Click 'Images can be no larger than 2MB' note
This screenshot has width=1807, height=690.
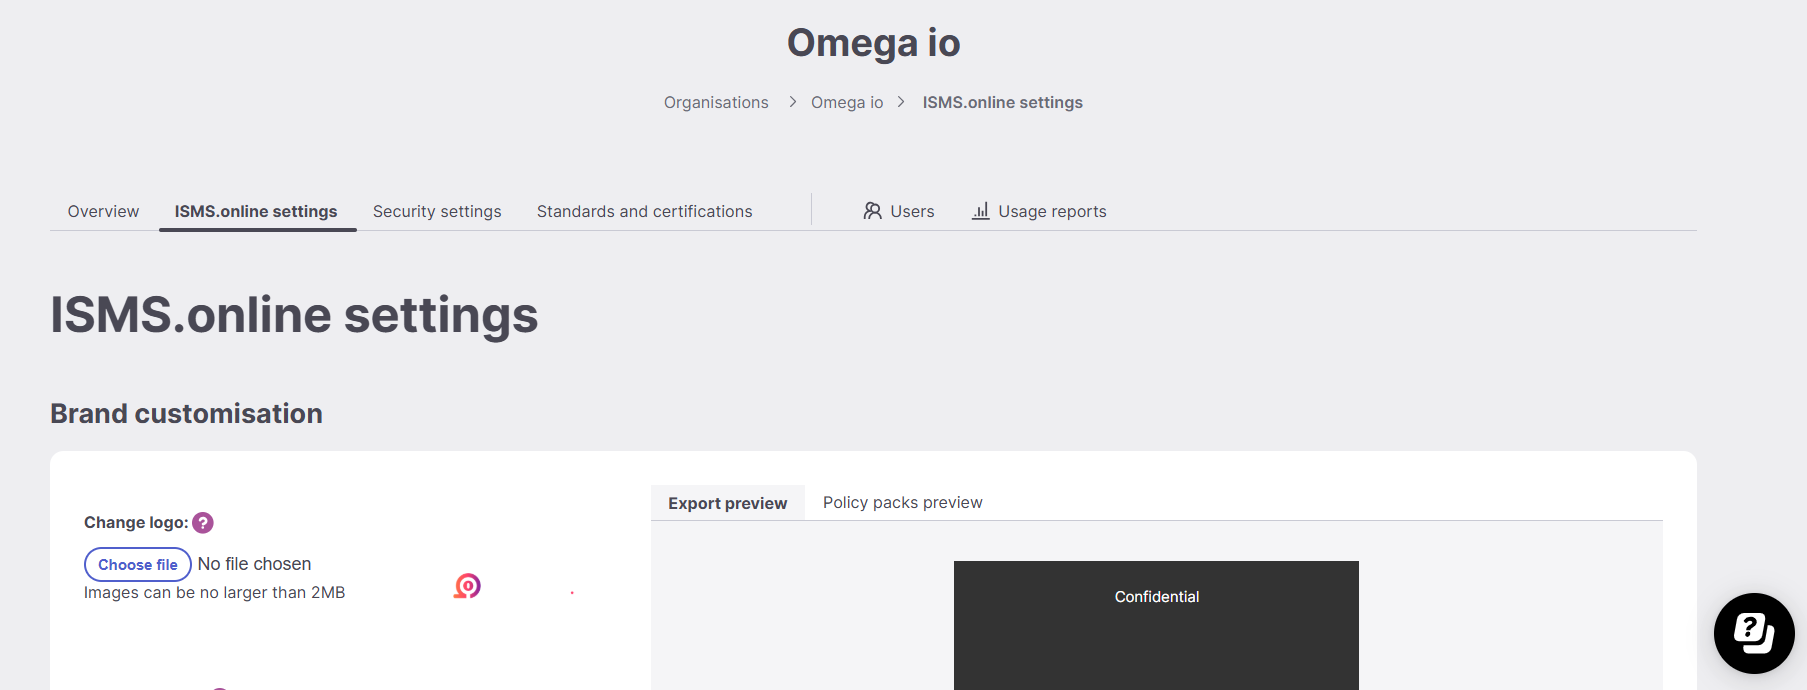click(214, 592)
